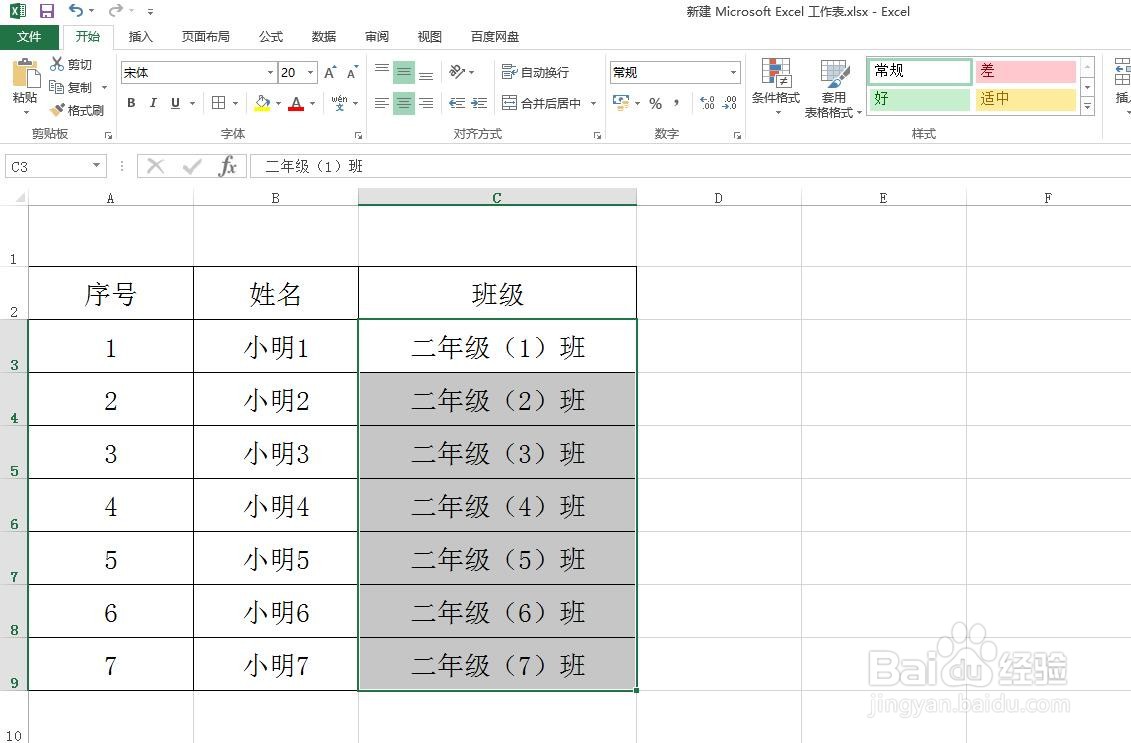Click the insert function fx icon
1131x743 pixels.
click(x=227, y=166)
